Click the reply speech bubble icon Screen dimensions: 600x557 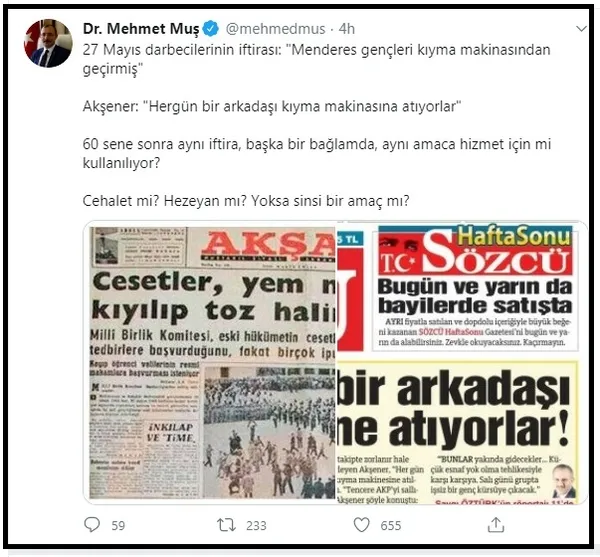pyautogui.click(x=92, y=524)
